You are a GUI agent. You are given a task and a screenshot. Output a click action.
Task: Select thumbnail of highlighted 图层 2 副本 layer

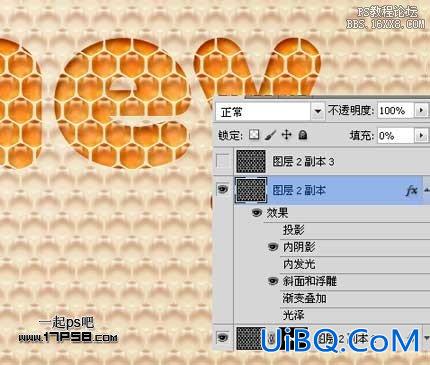pos(251,190)
